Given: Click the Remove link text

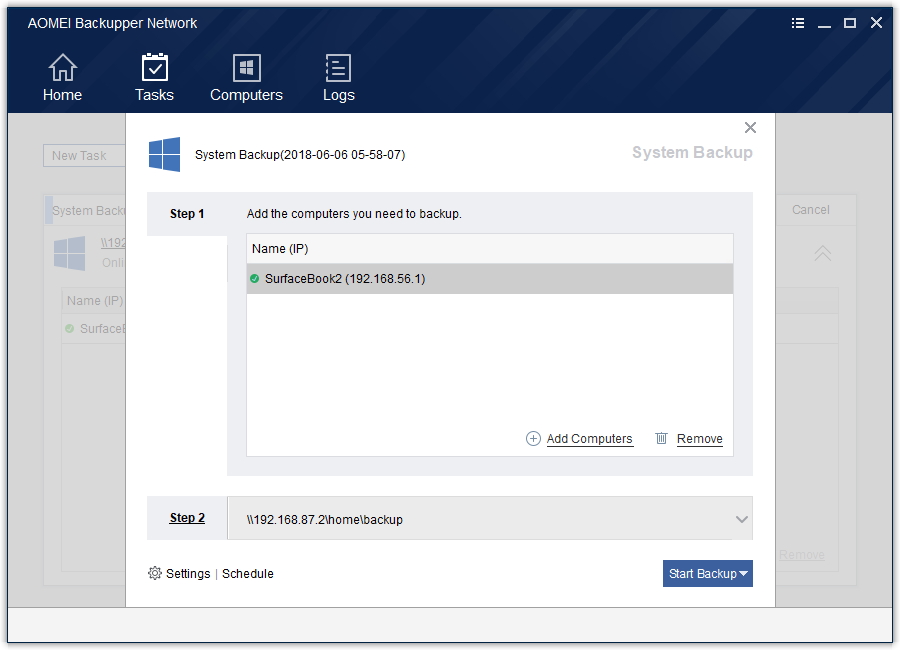Looking at the screenshot, I should coord(699,438).
